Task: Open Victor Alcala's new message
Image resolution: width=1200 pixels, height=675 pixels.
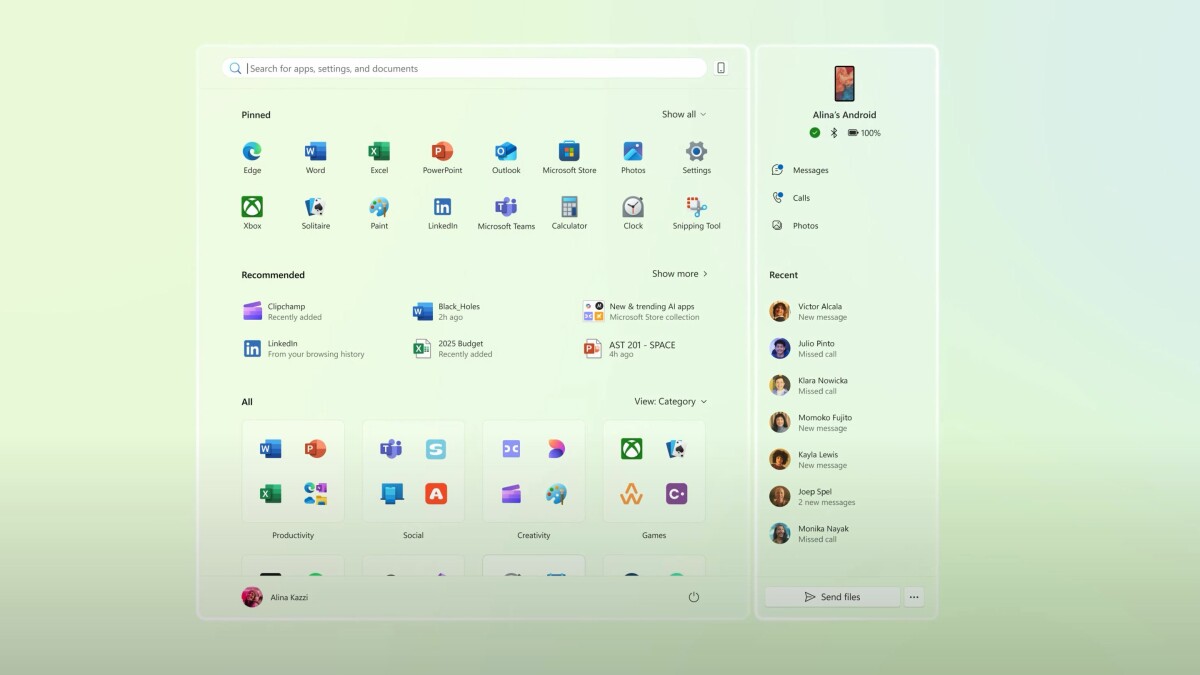Action: click(820, 312)
